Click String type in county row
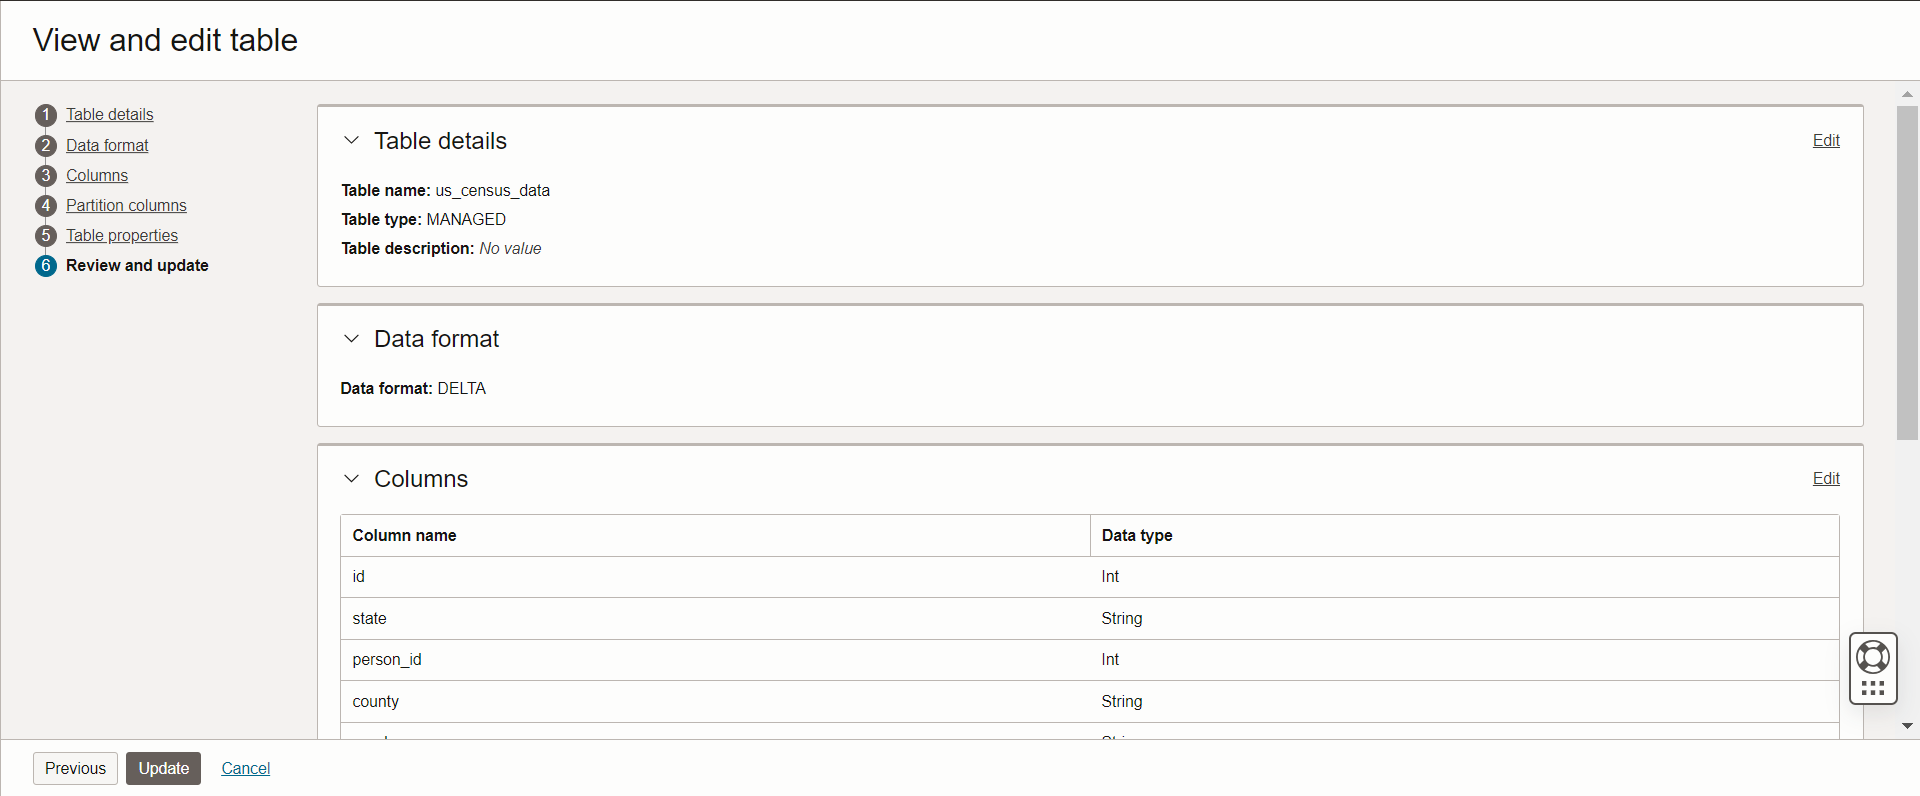Screen dimensions: 1920x796 point(1122,702)
